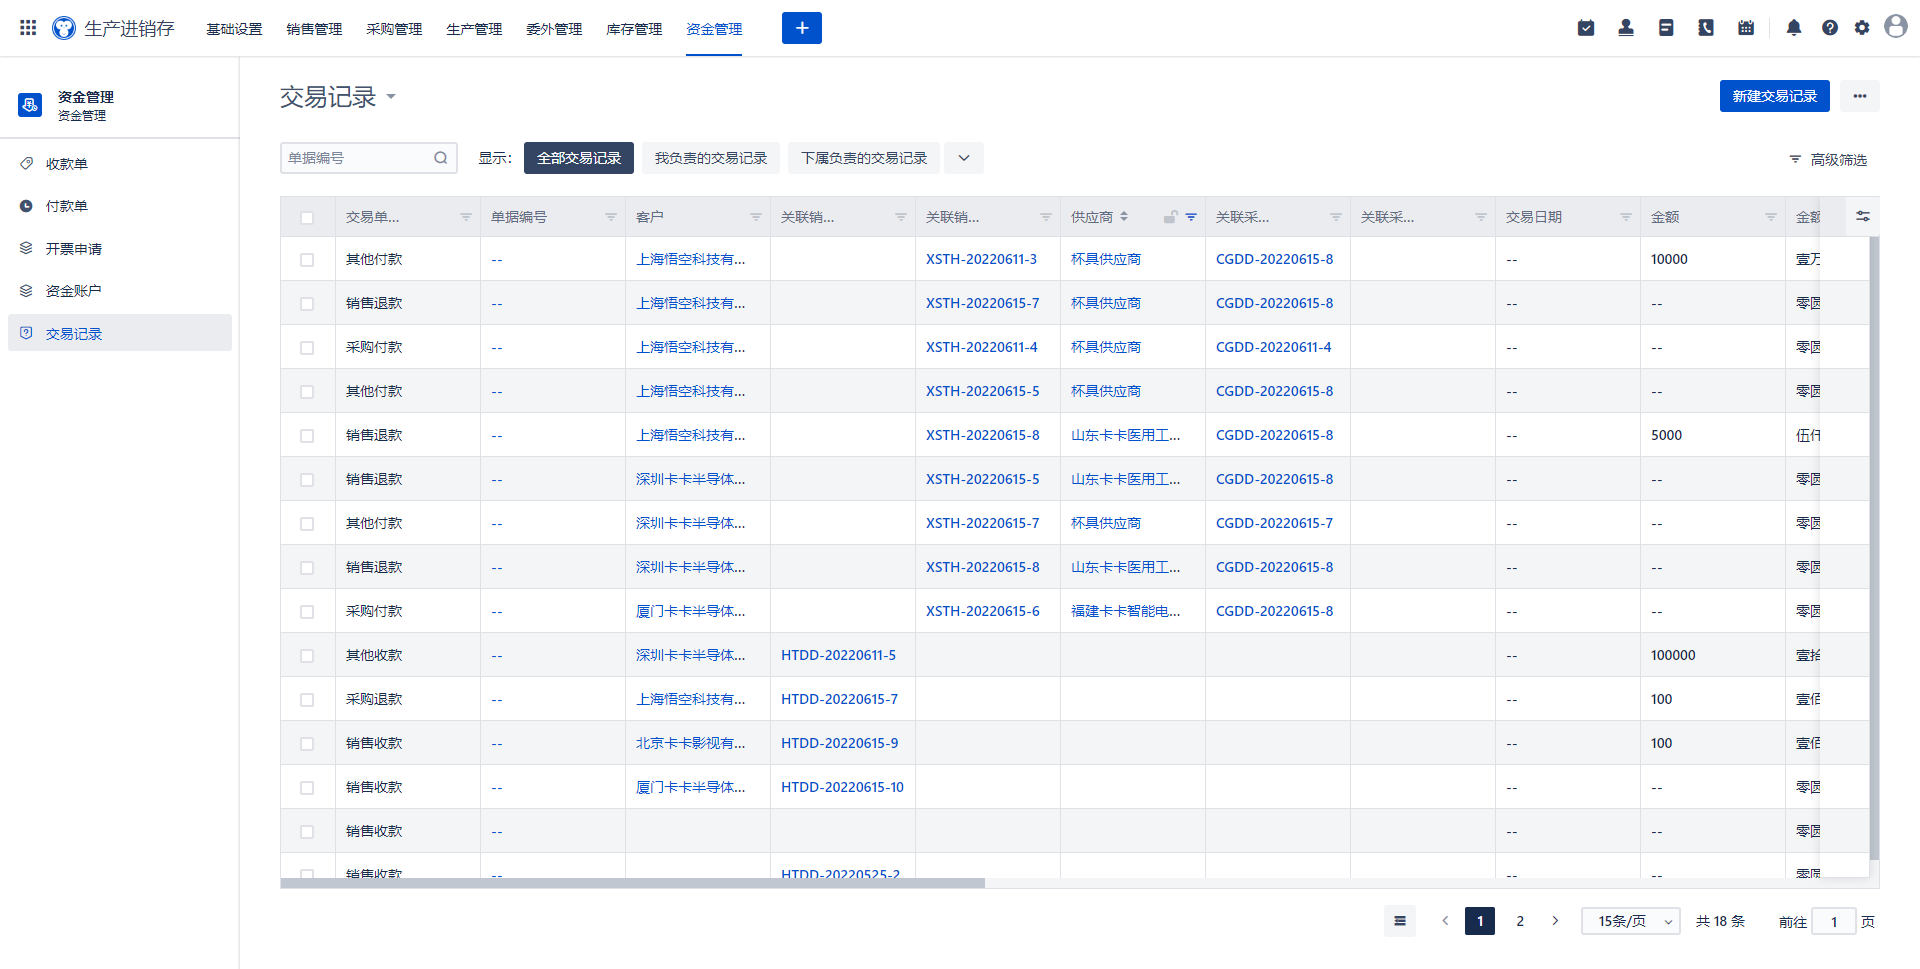Select 开票申请 in sidebar

(x=120, y=249)
